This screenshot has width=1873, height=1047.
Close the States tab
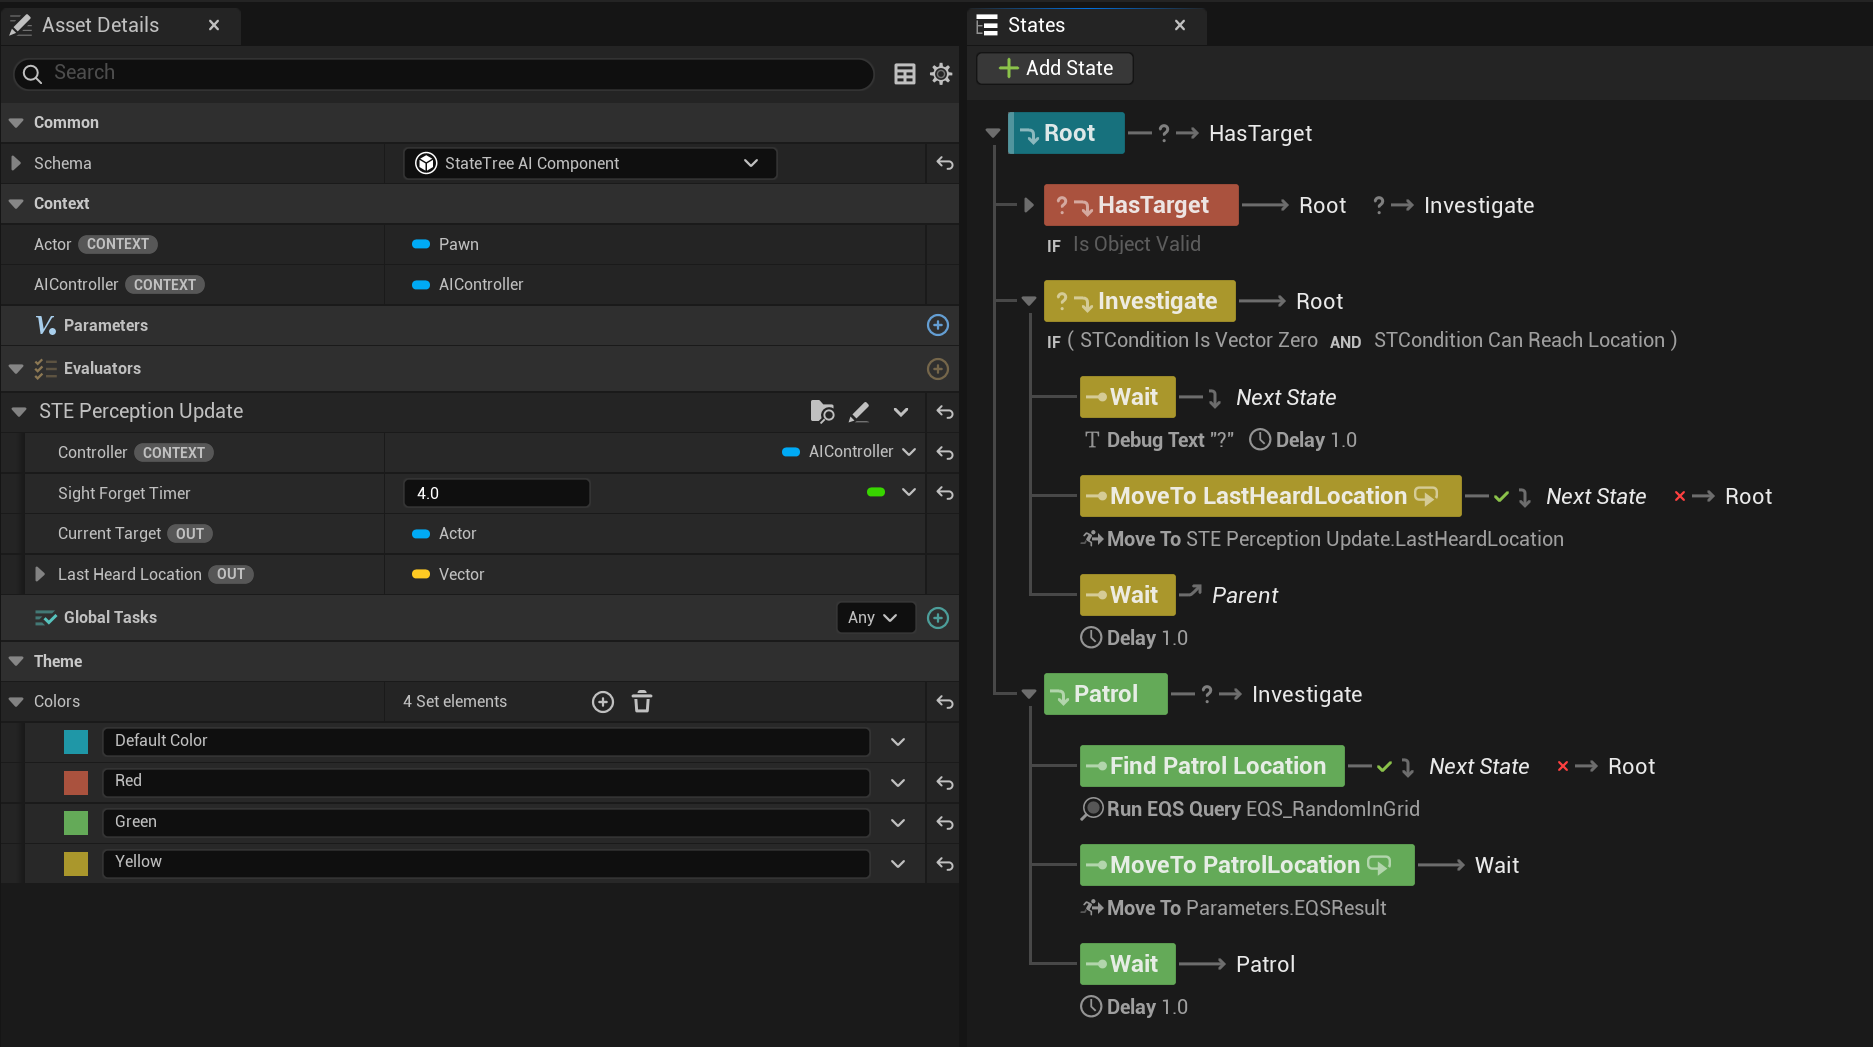click(x=1180, y=25)
